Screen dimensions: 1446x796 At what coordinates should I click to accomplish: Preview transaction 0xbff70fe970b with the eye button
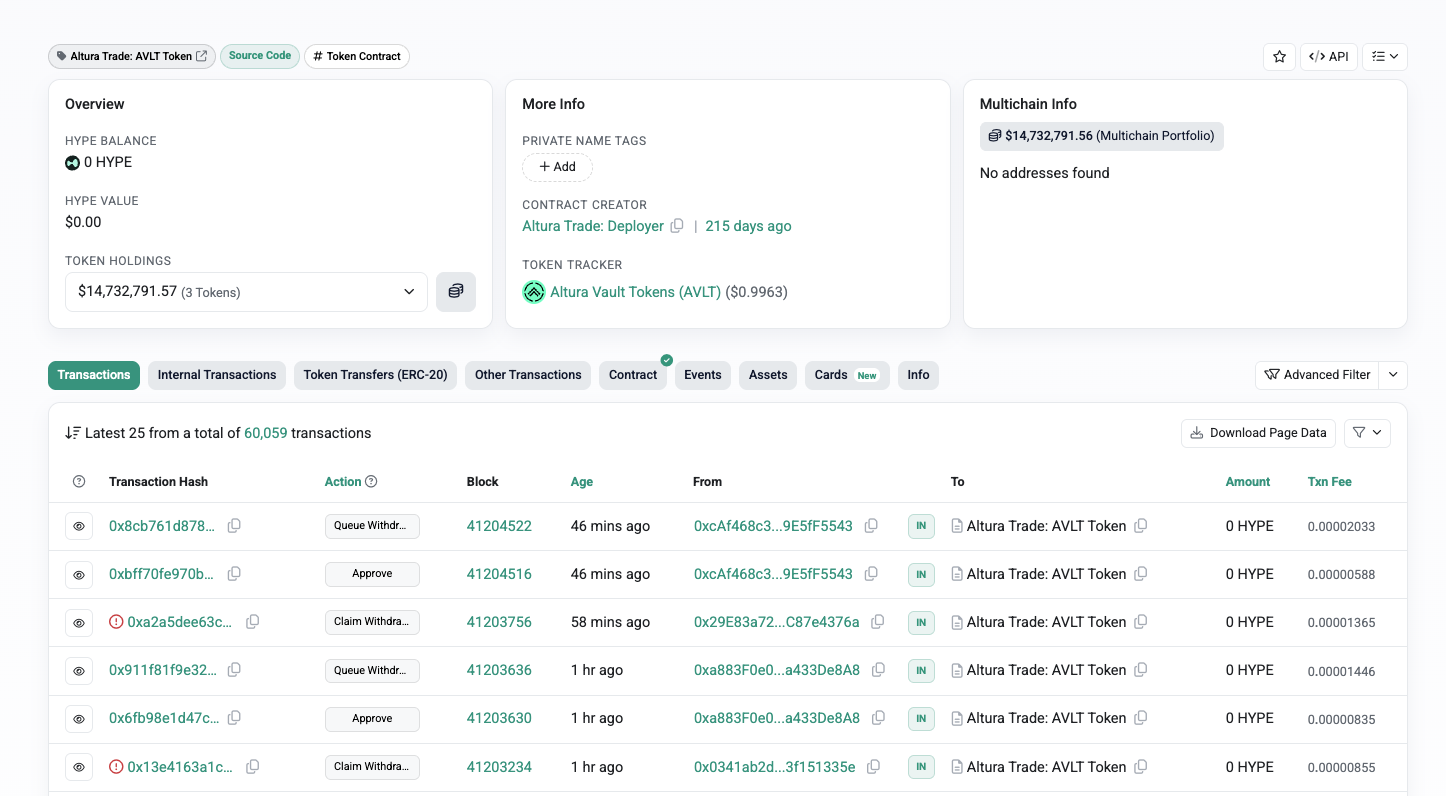tap(79, 574)
